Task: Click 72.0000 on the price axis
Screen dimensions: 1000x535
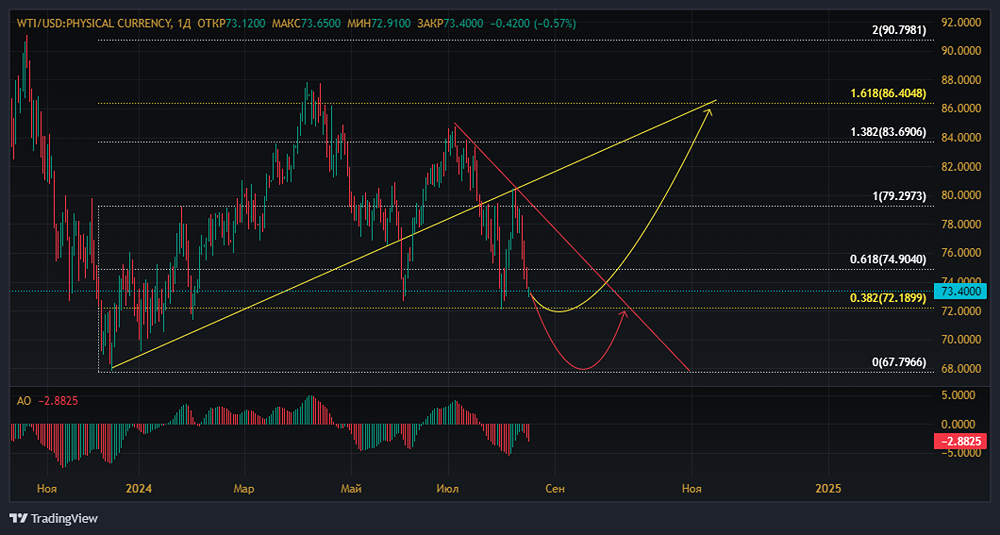Action: point(962,311)
